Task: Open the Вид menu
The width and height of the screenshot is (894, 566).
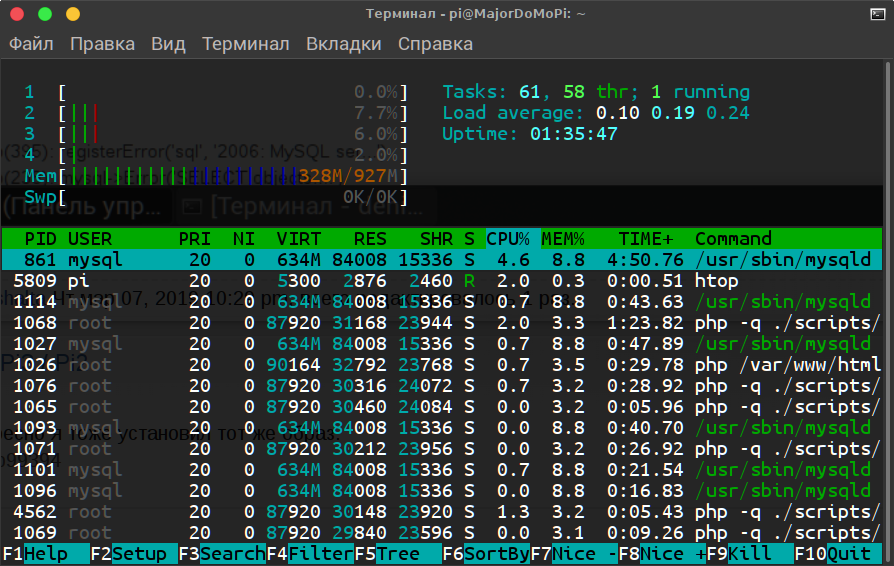Action: pos(168,44)
